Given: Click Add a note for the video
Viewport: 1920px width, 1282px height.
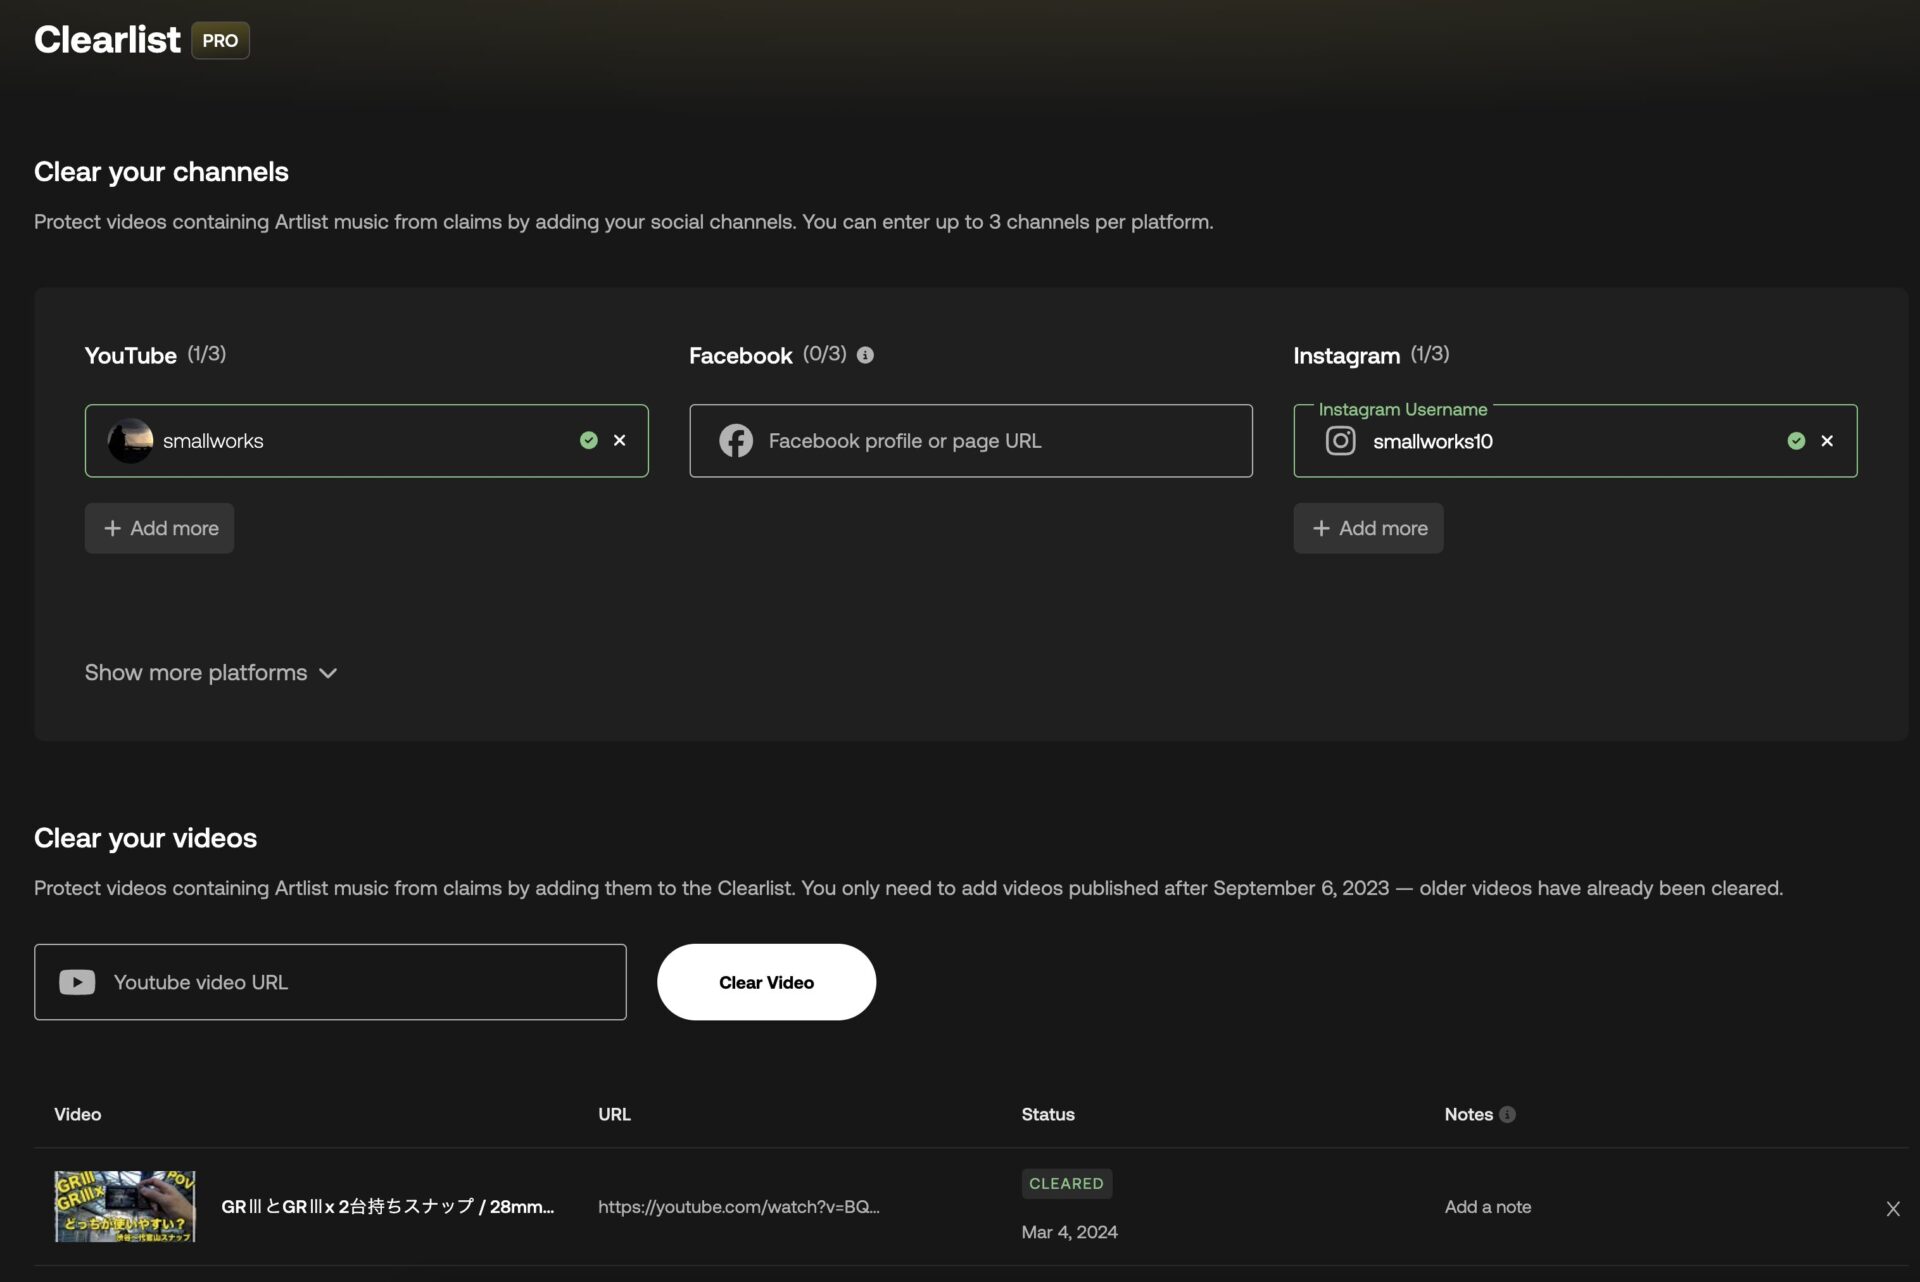Looking at the screenshot, I should point(1487,1207).
